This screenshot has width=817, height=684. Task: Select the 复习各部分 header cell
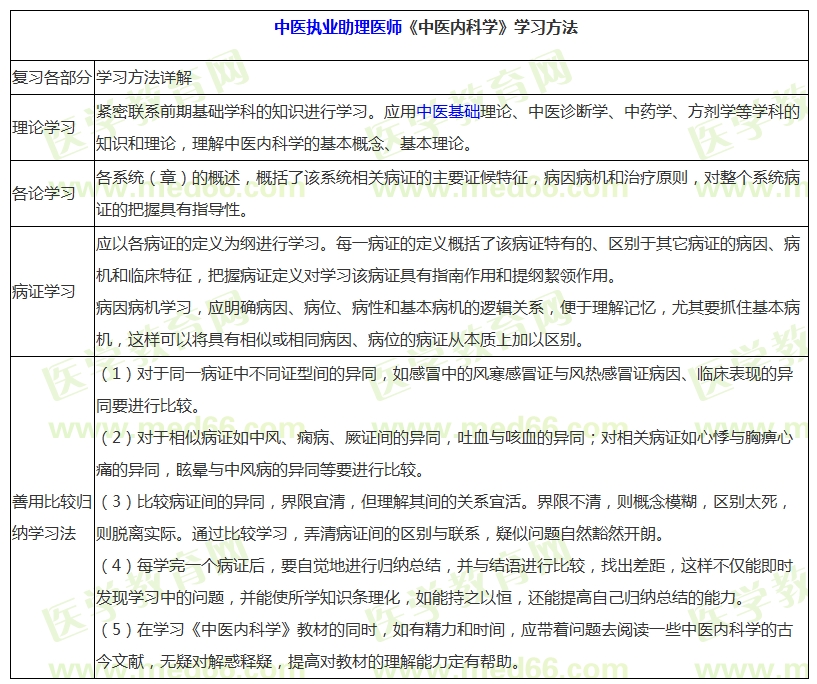click(x=51, y=77)
